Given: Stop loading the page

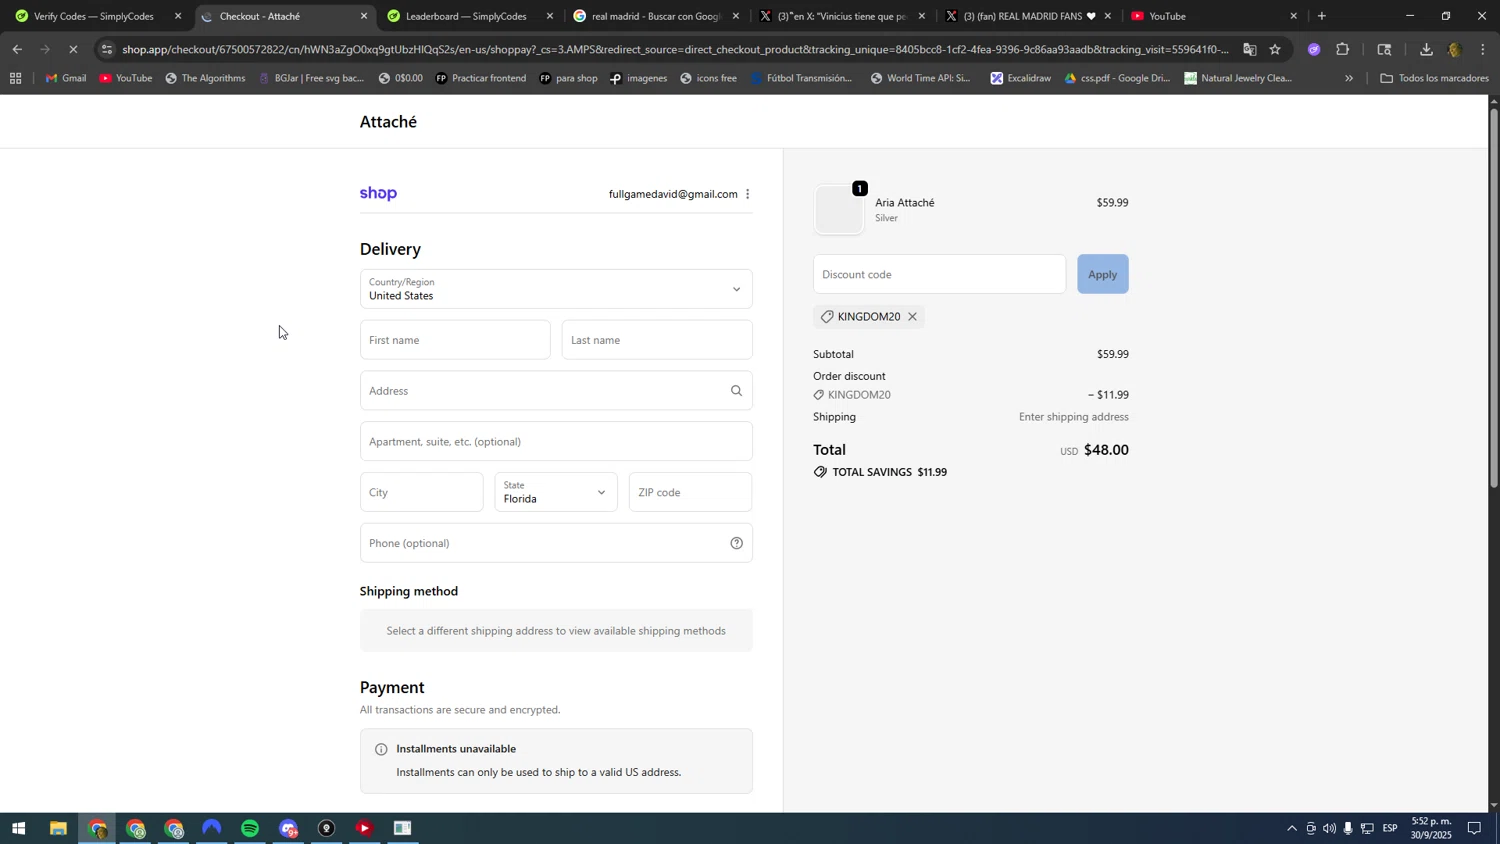Looking at the screenshot, I should tap(73, 50).
